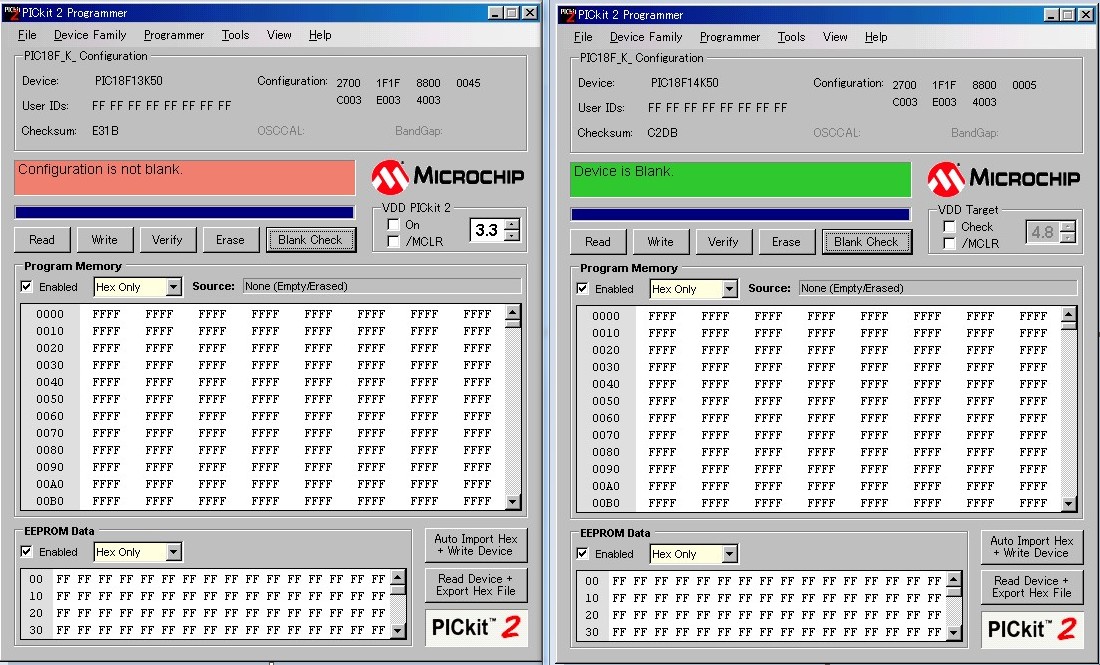Open the Tools menu in the PIC18F14K50 window

pyautogui.click(x=791, y=37)
